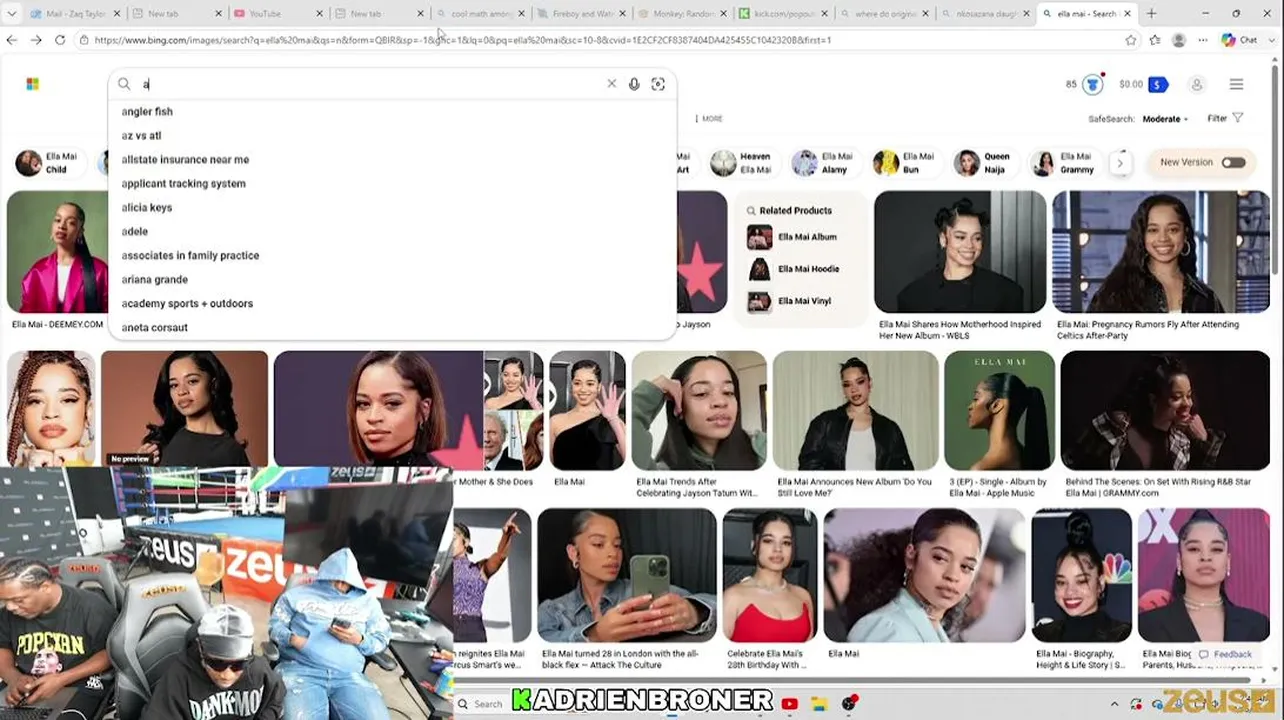Click the Filter funnel icon
The image size is (1284, 720).
[x=1238, y=118]
